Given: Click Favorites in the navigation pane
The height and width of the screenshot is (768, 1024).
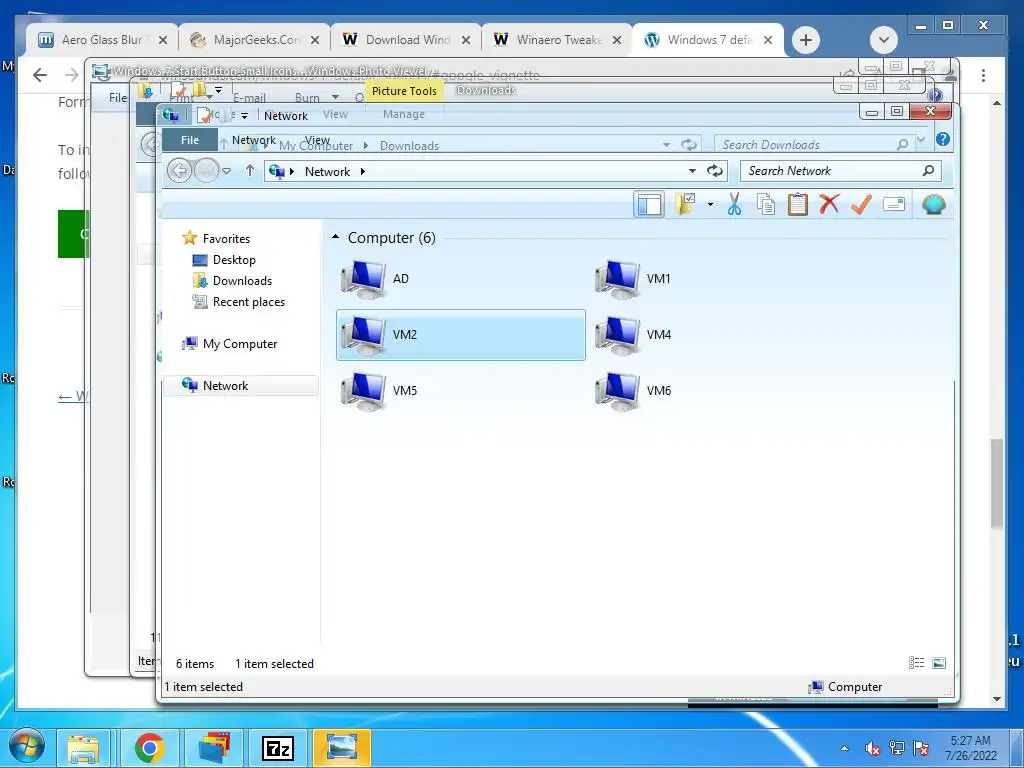Looking at the screenshot, I should click(x=226, y=238).
